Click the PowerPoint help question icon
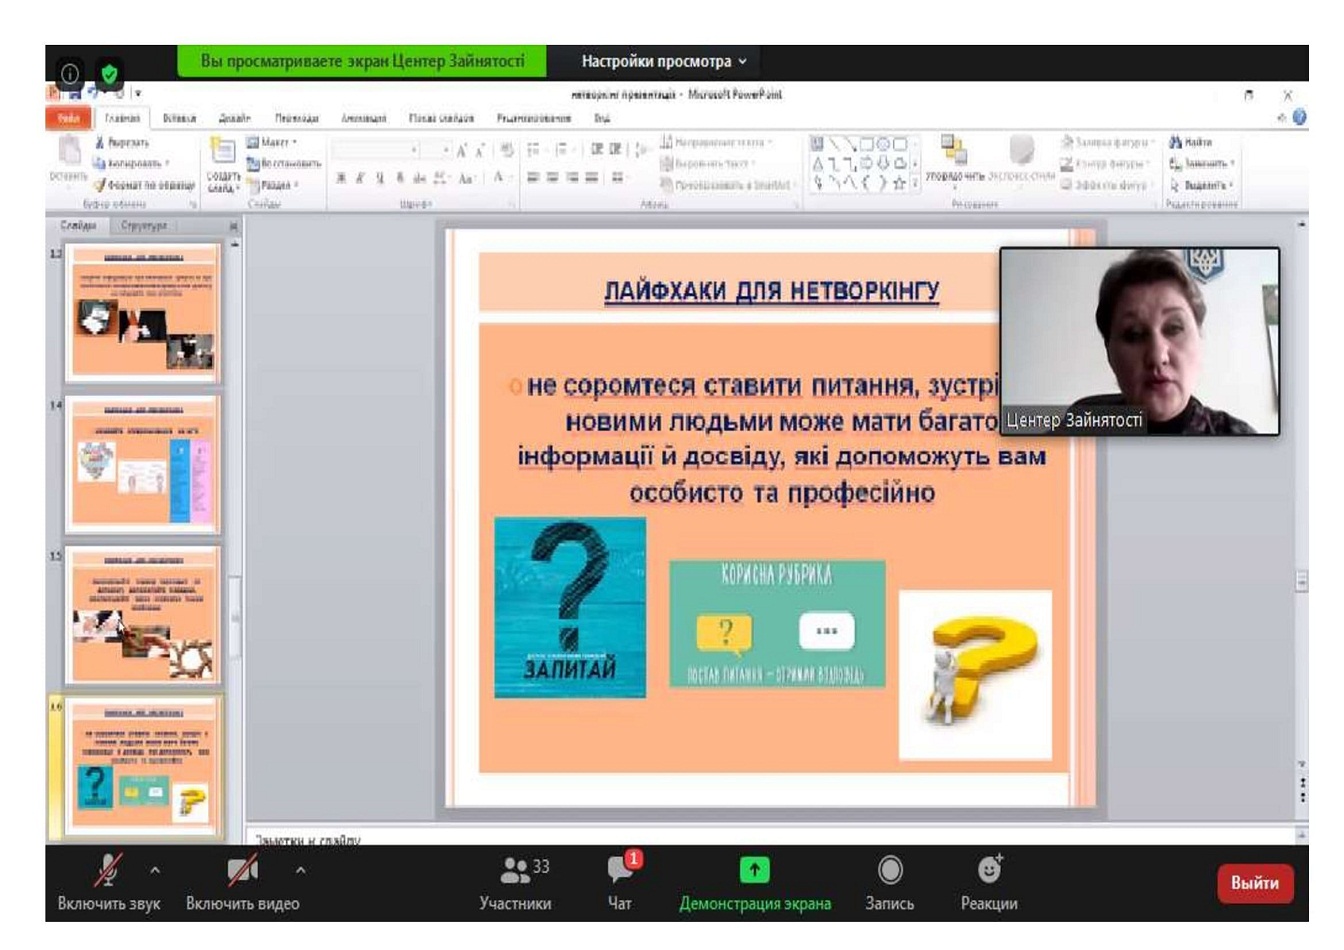Image resolution: width=1344 pixels, height=950 pixels. 1299,117
